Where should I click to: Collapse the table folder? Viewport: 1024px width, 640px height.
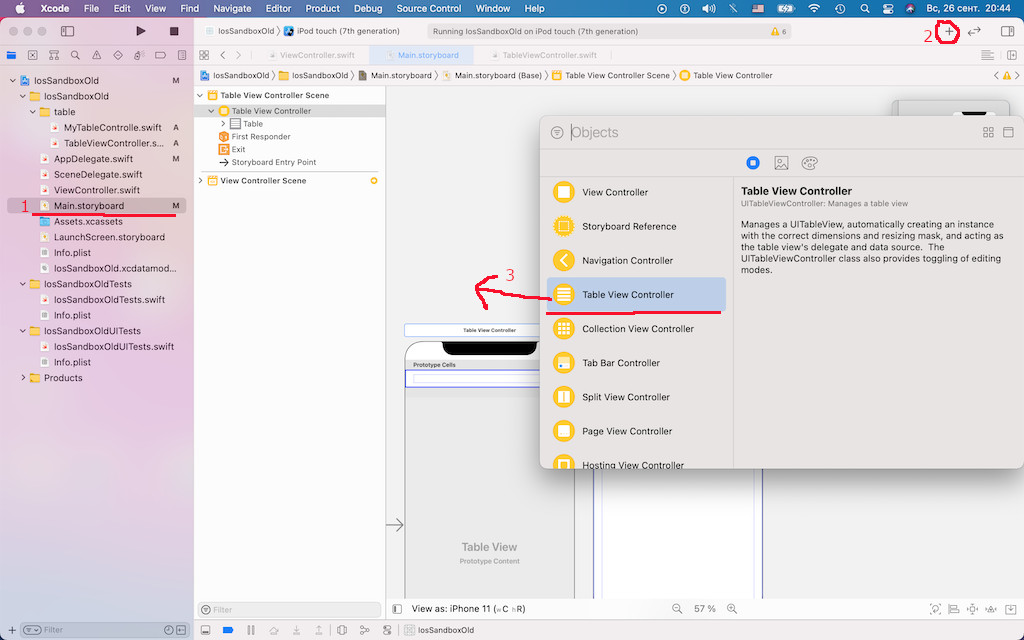(x=33, y=112)
